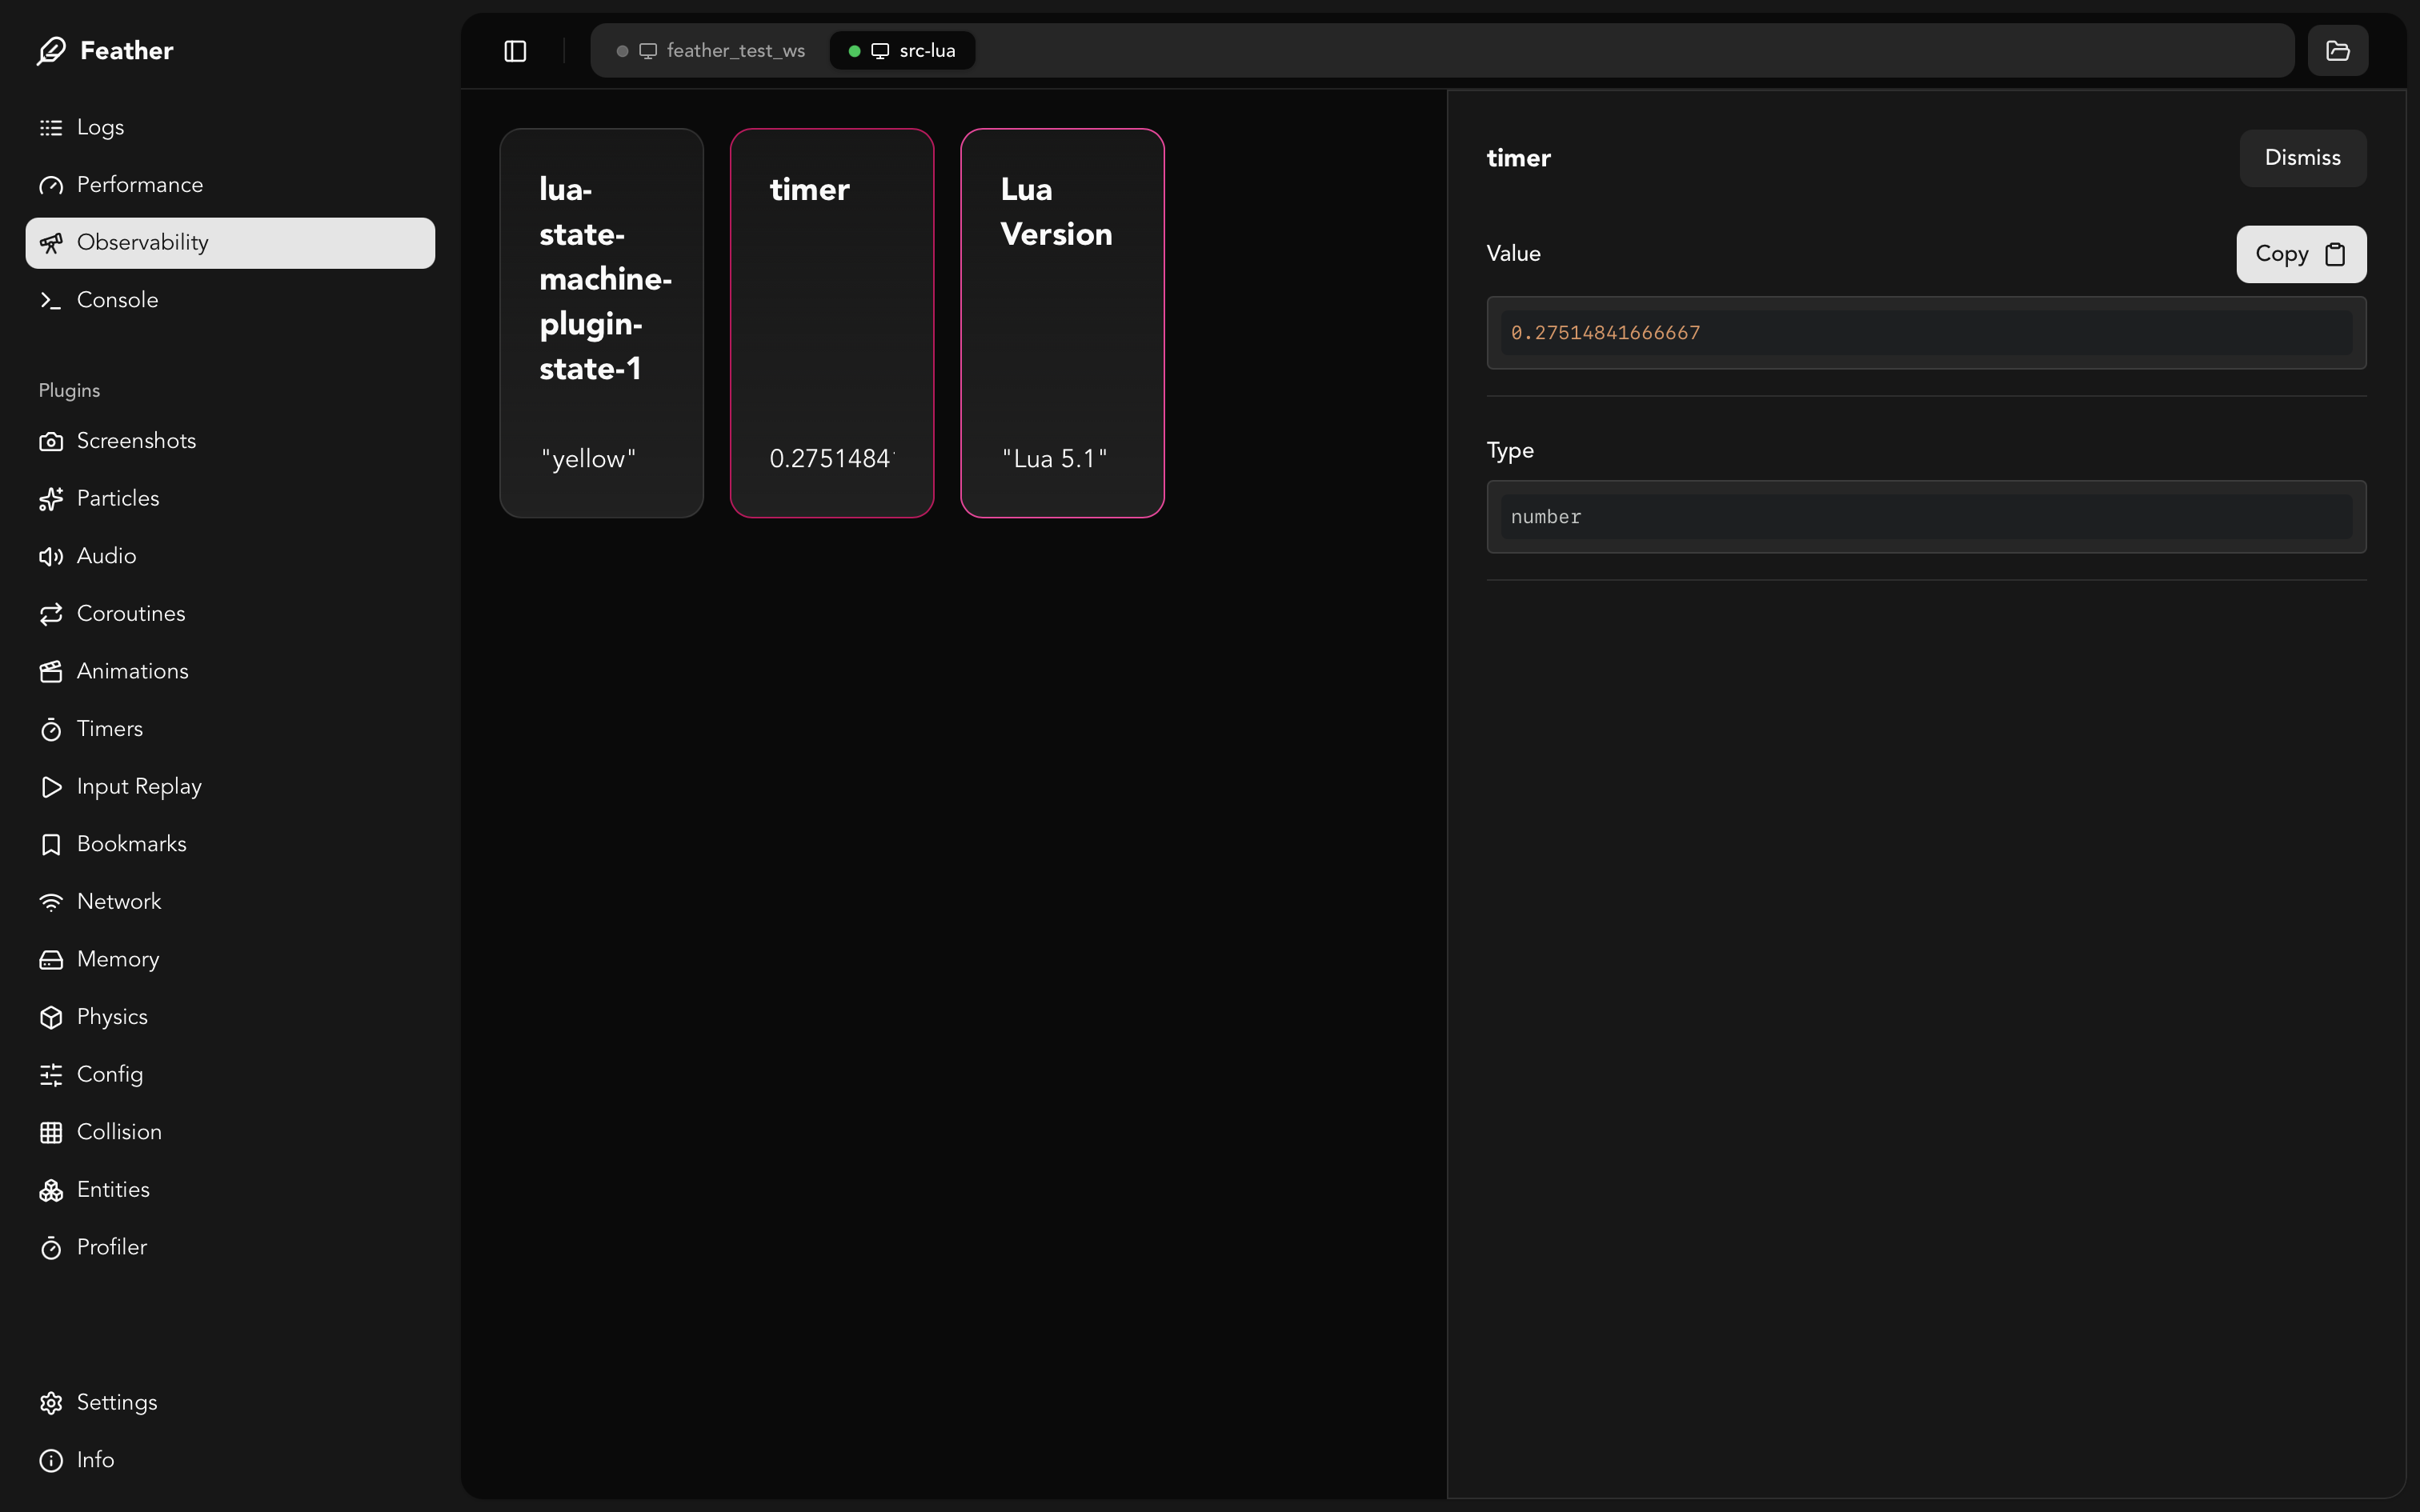Click the Performance gauge icon
Screen dimensions: 2420x1512
pos(51,186)
